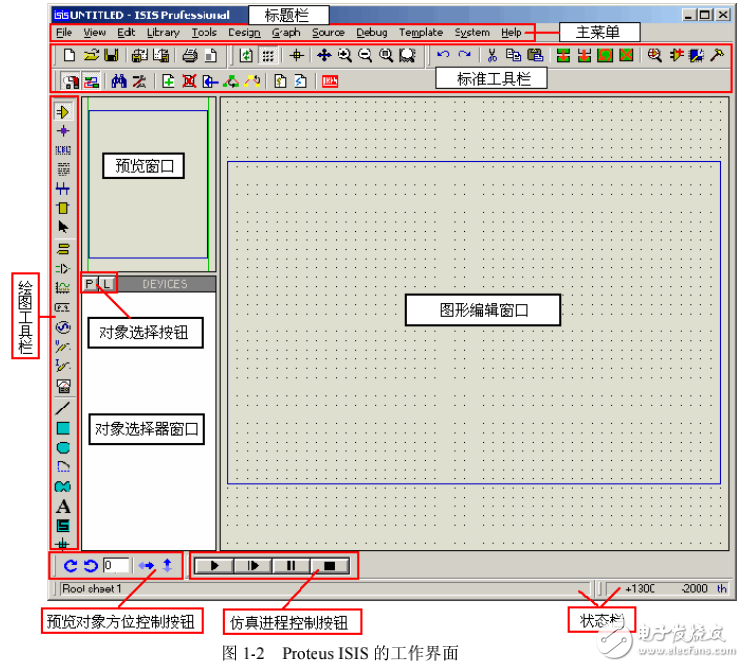744x667 pixels.
Task: Select the Component mode tool
Action: coord(63,112)
